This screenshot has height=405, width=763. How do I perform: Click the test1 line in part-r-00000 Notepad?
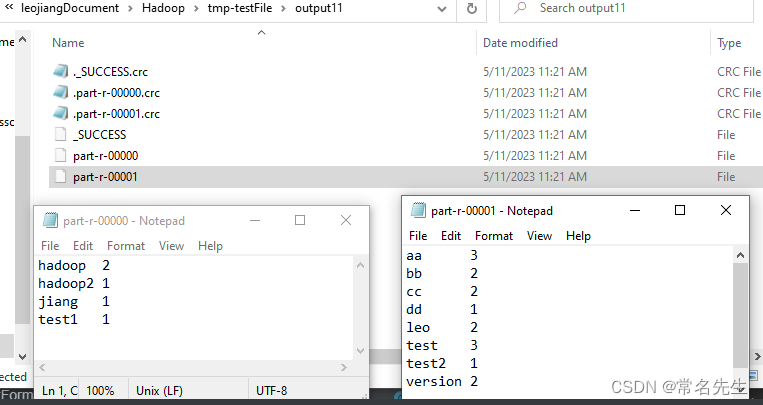(x=74, y=319)
